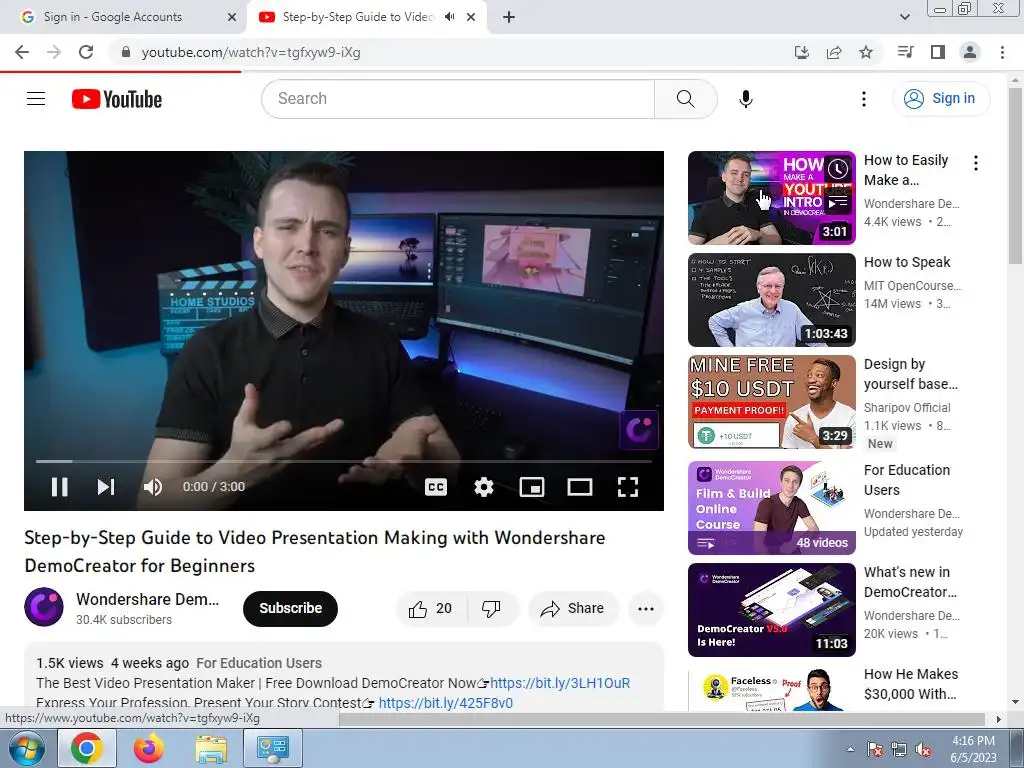1024x768 pixels.
Task: Open How to Easily Make a... video thumbnail
Action: (771, 198)
